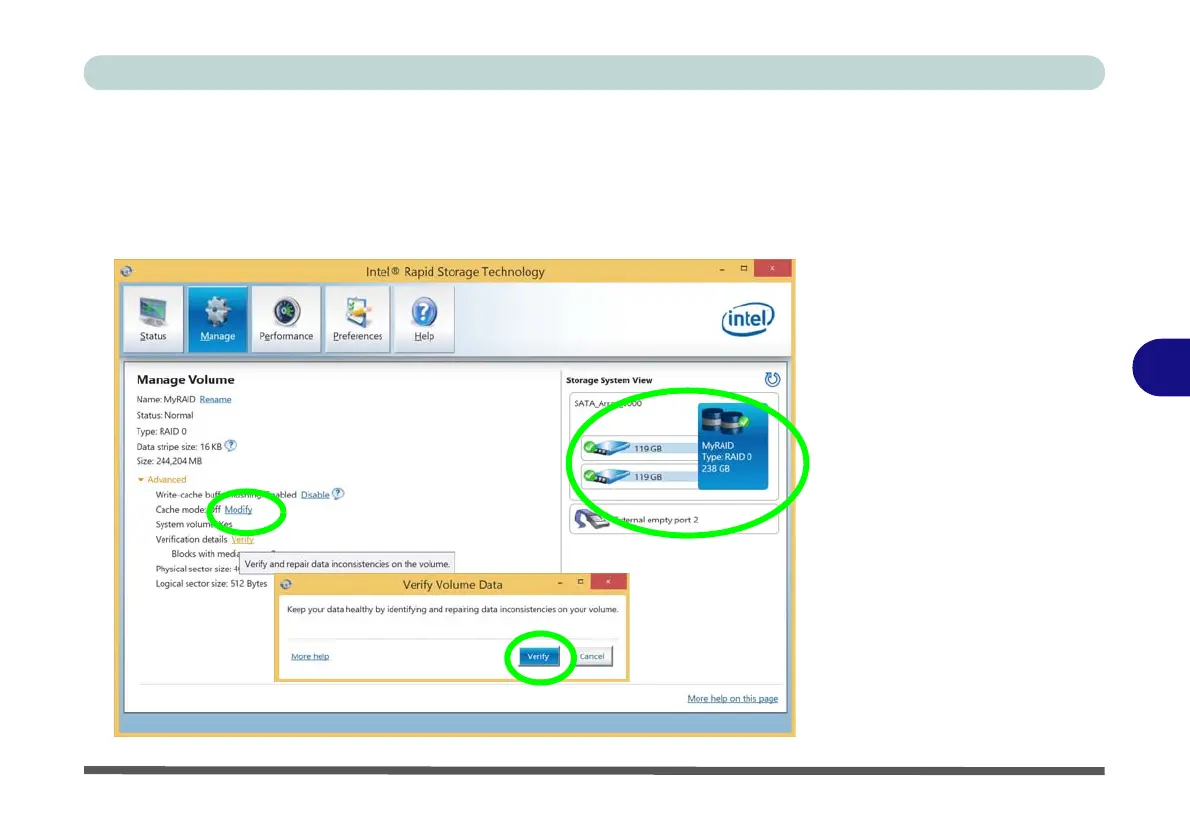Modify the cache mode
The image size is (1190, 838).
tap(238, 510)
